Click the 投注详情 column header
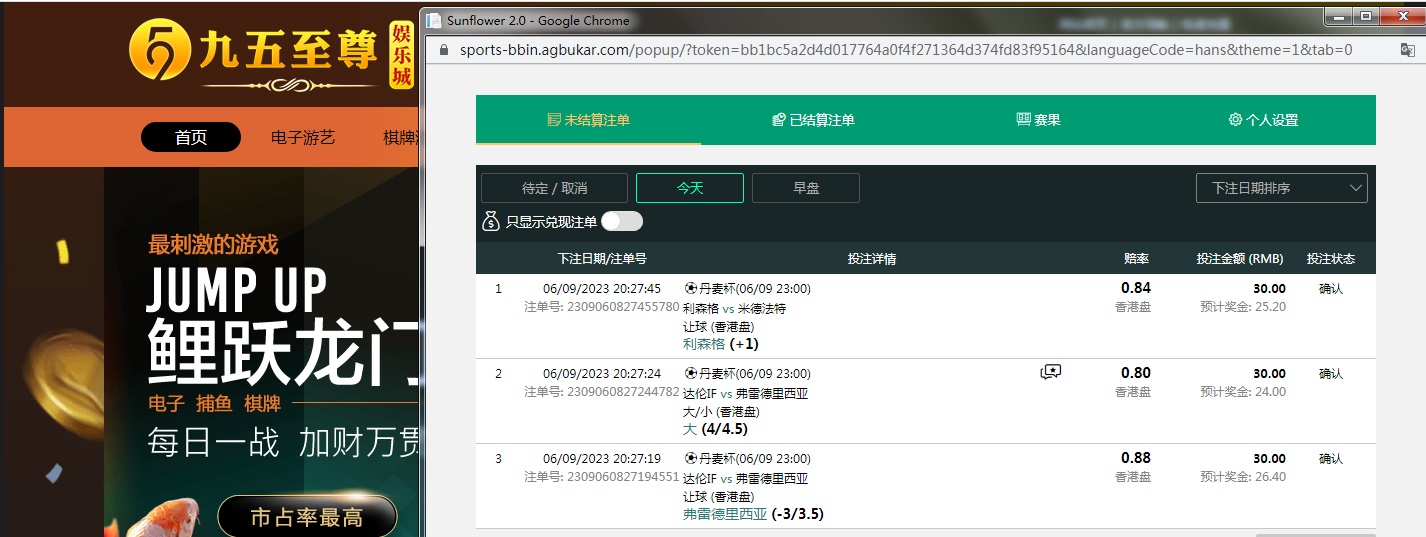The height and width of the screenshot is (537, 1426). pyautogui.click(x=872, y=259)
